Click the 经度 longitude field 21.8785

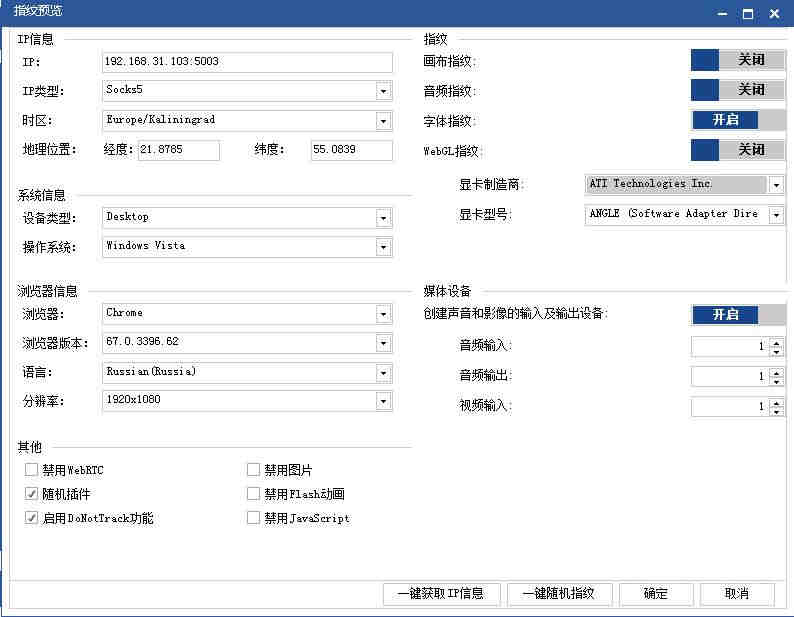[179, 150]
